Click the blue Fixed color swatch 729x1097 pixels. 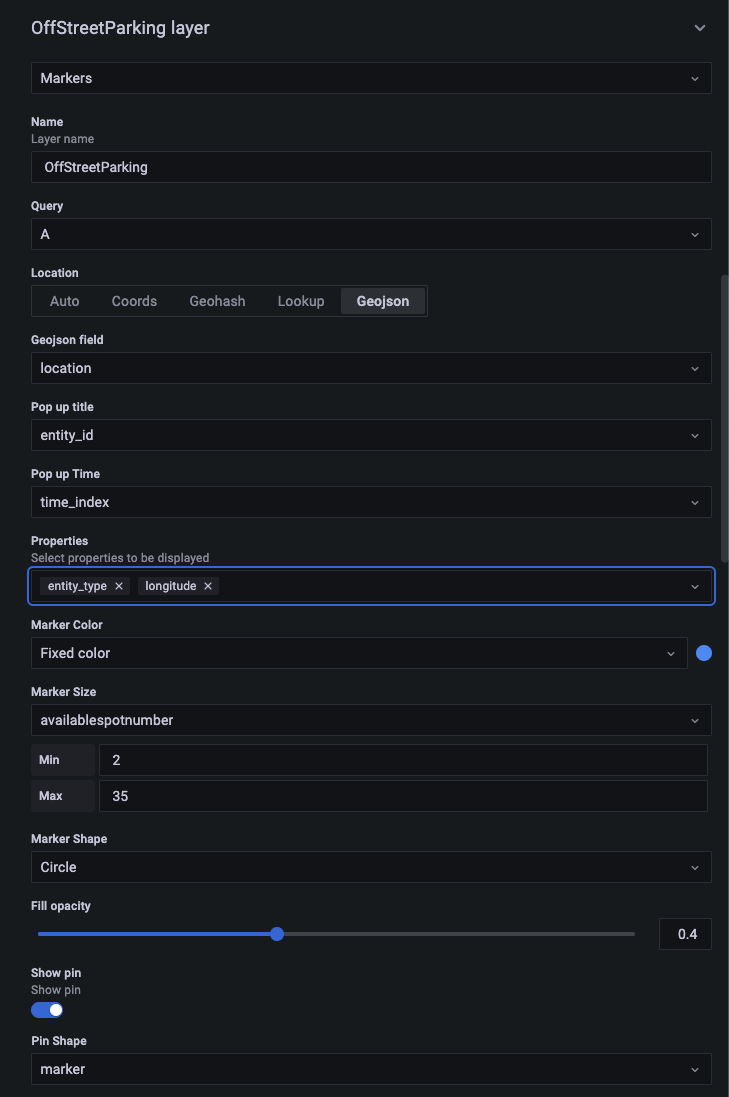pyautogui.click(x=704, y=653)
